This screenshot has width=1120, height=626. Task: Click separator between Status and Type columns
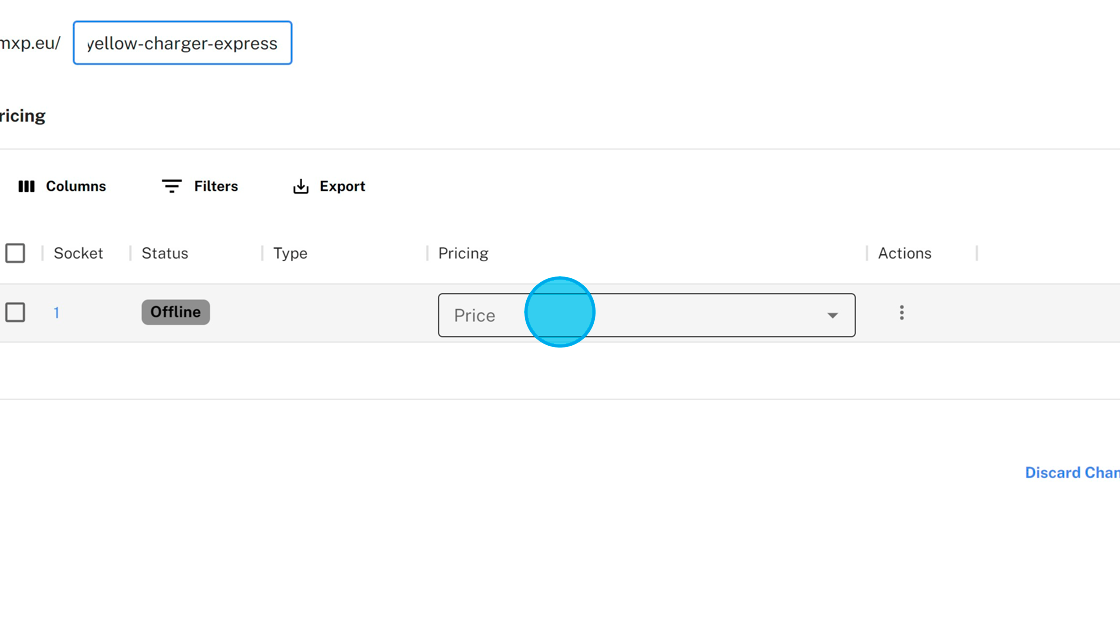(x=262, y=254)
